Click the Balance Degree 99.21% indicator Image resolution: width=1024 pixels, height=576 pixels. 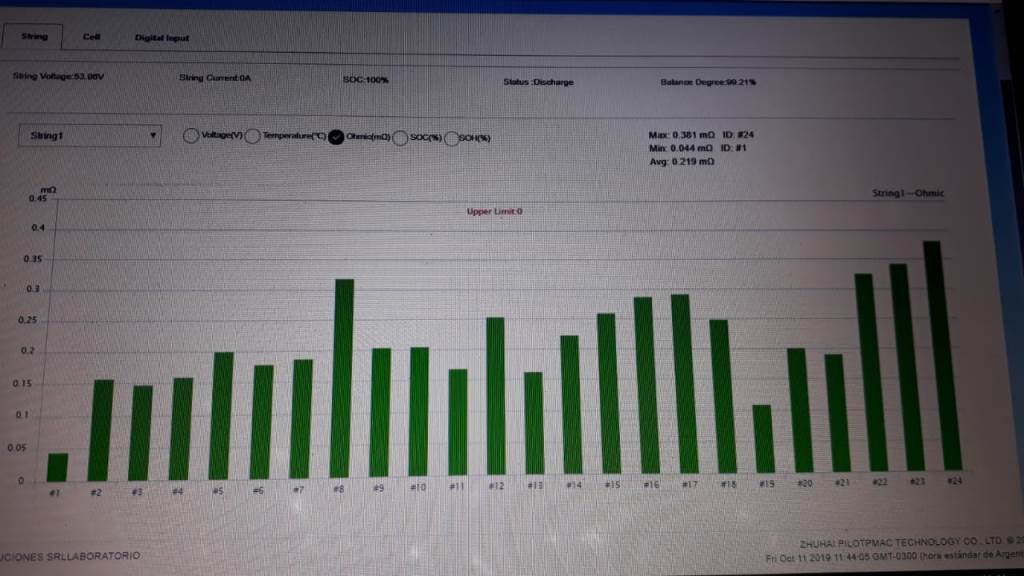(710, 82)
